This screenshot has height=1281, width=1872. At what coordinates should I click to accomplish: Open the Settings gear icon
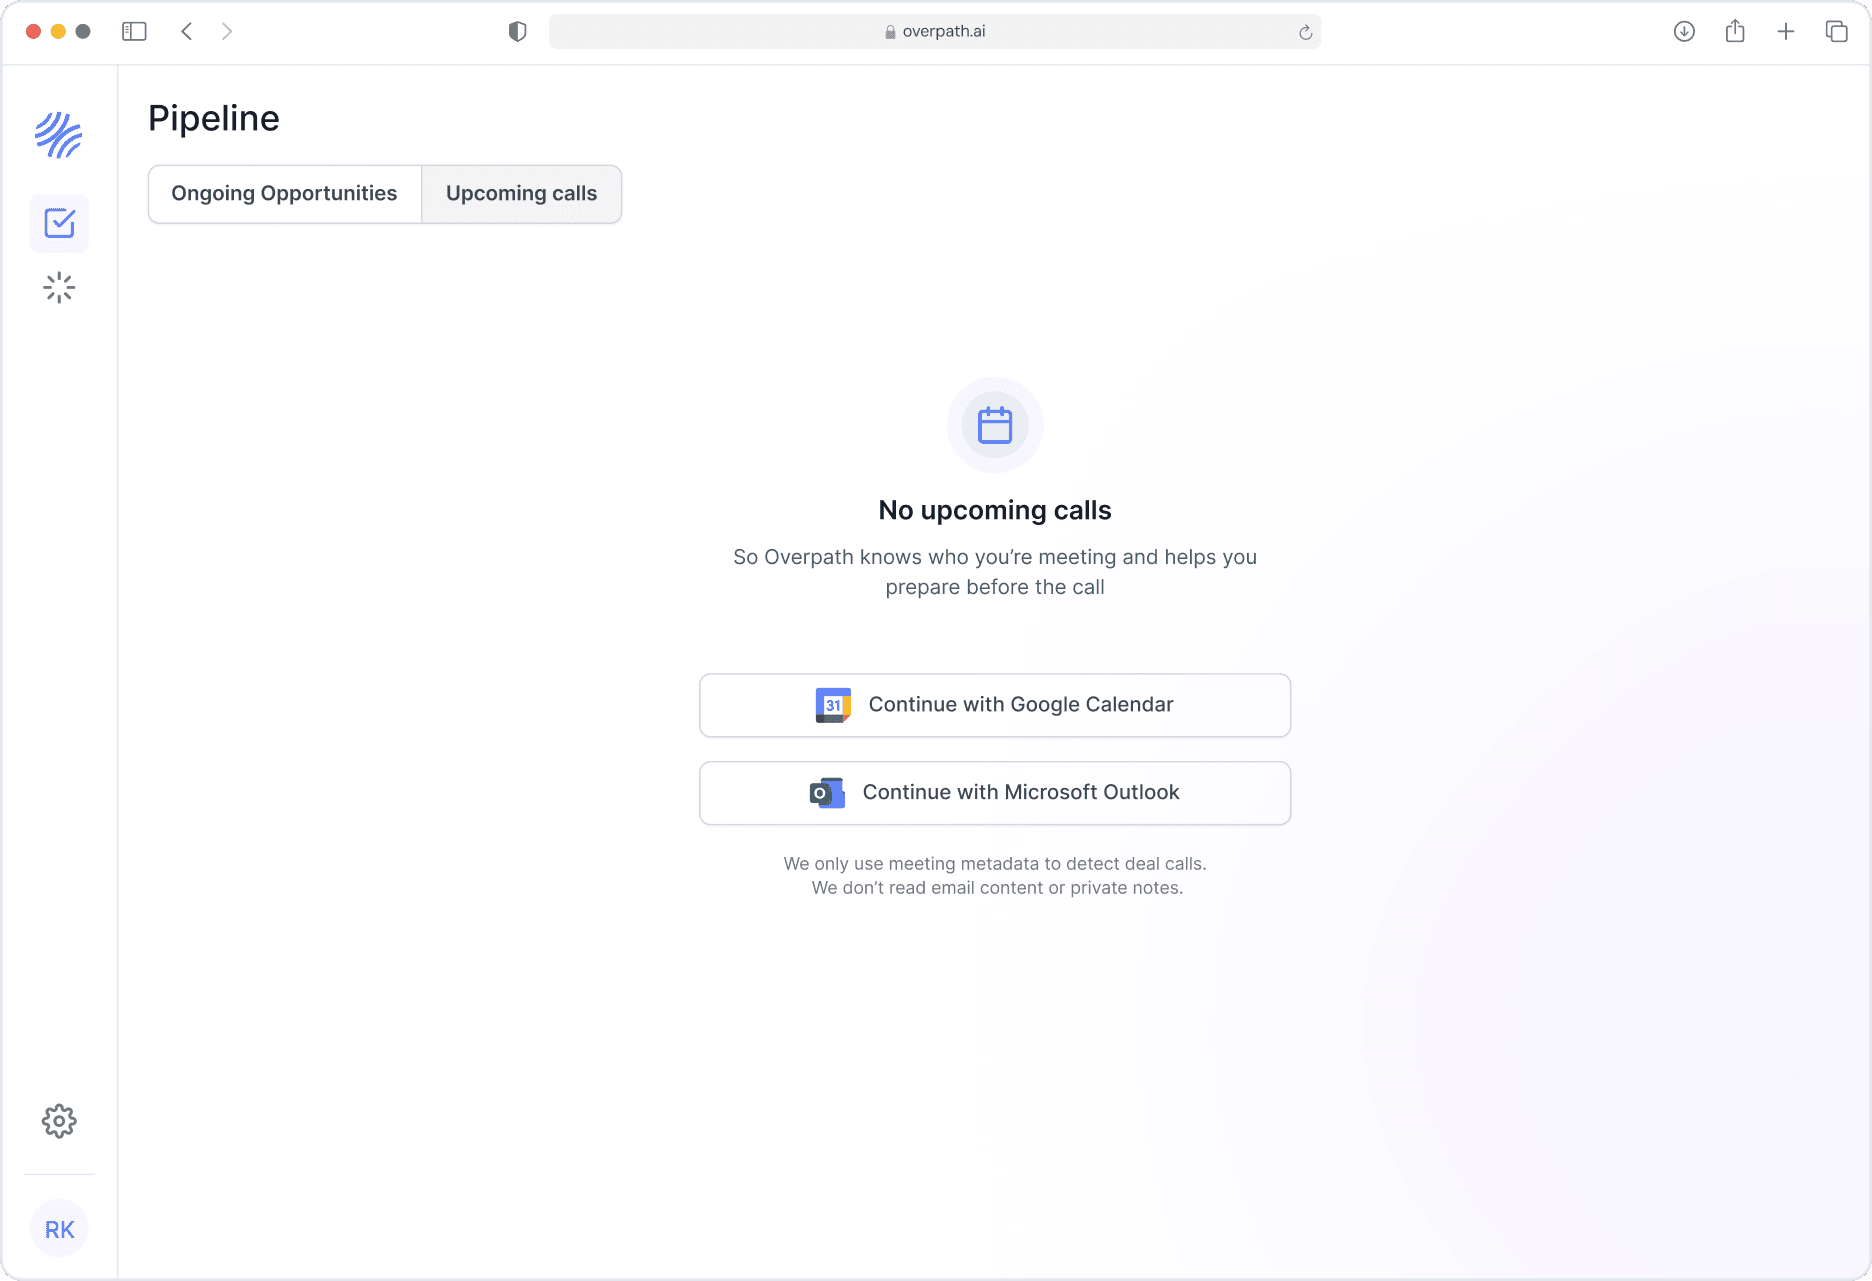tap(59, 1121)
